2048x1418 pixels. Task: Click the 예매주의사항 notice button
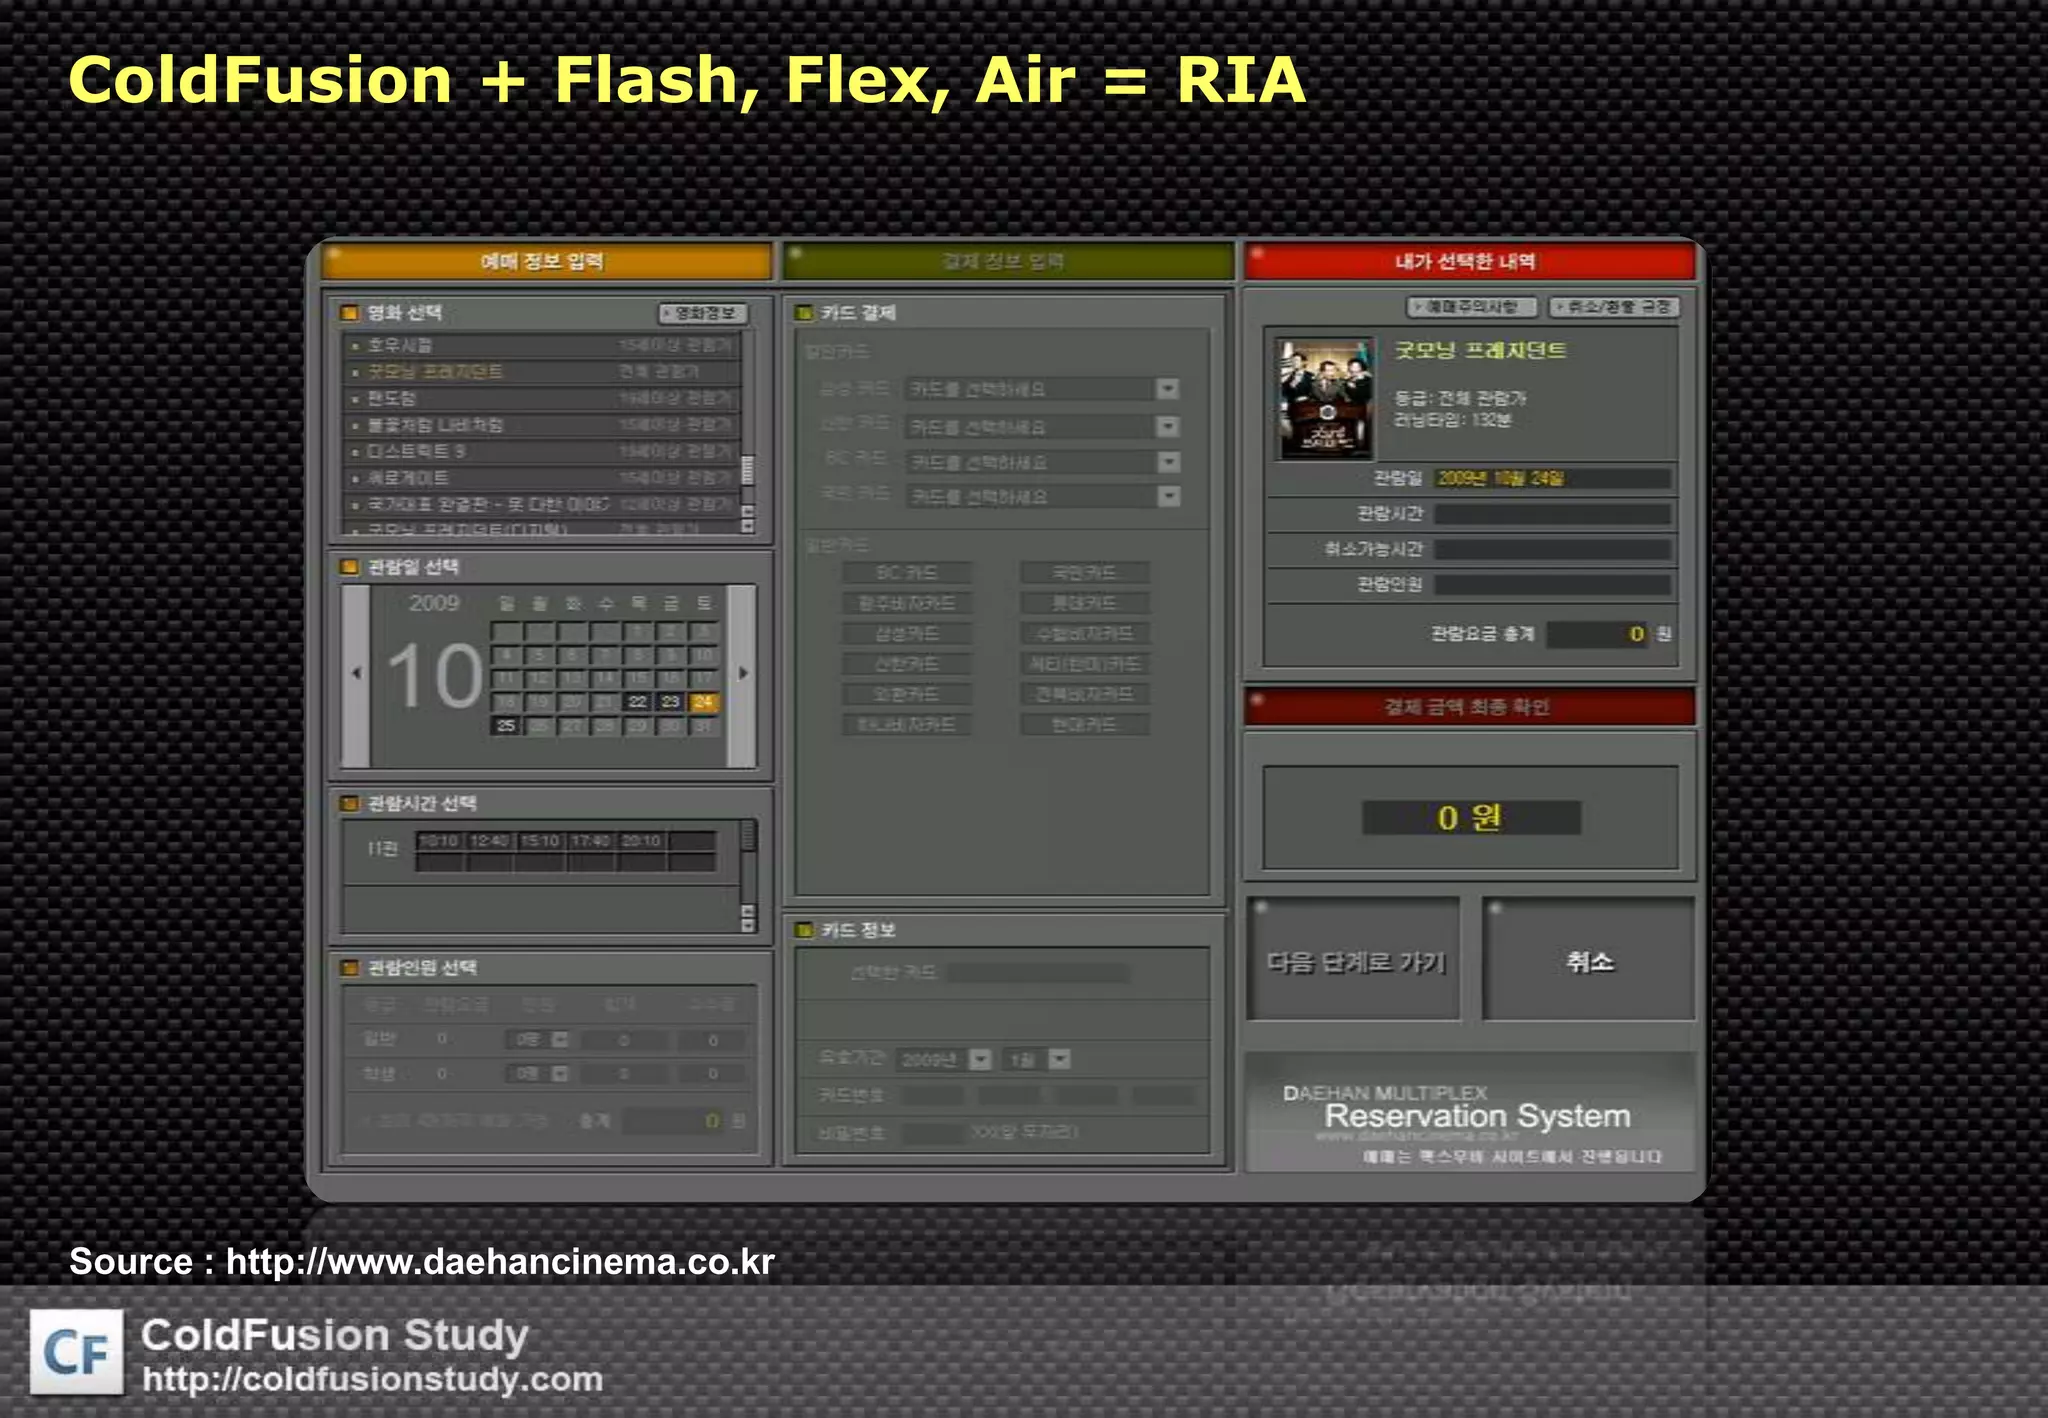point(1471,307)
